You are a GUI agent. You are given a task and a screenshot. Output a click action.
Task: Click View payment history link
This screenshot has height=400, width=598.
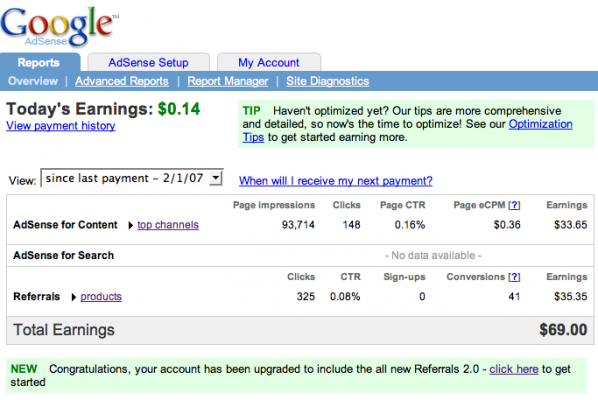(61, 126)
